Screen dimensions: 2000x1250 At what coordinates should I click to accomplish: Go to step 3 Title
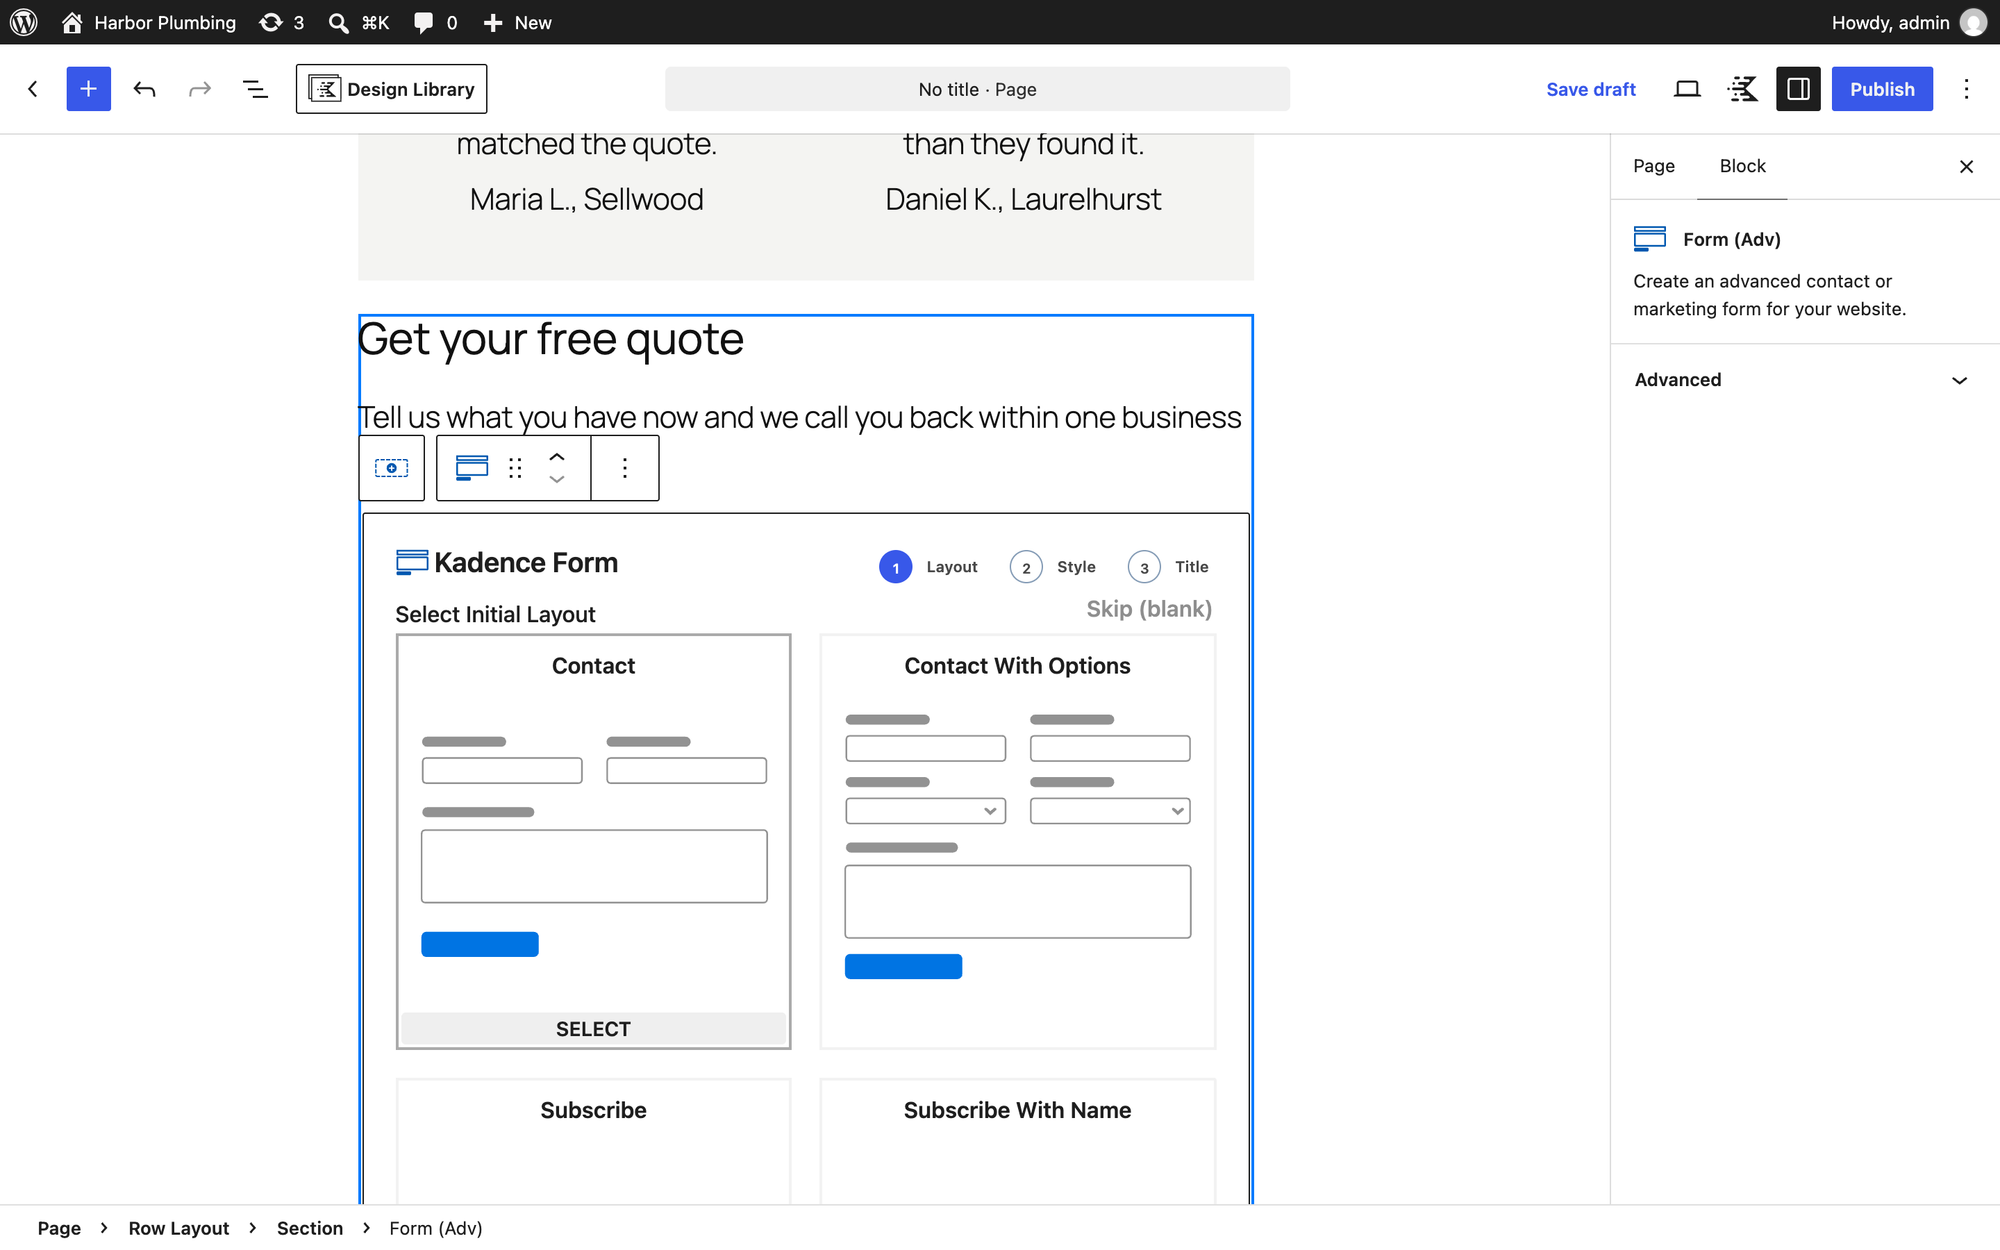(x=1168, y=567)
